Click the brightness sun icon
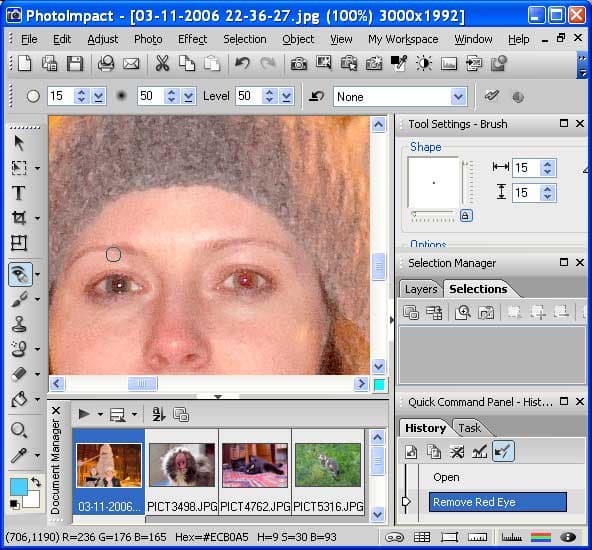This screenshot has width=592, height=550. point(424,63)
